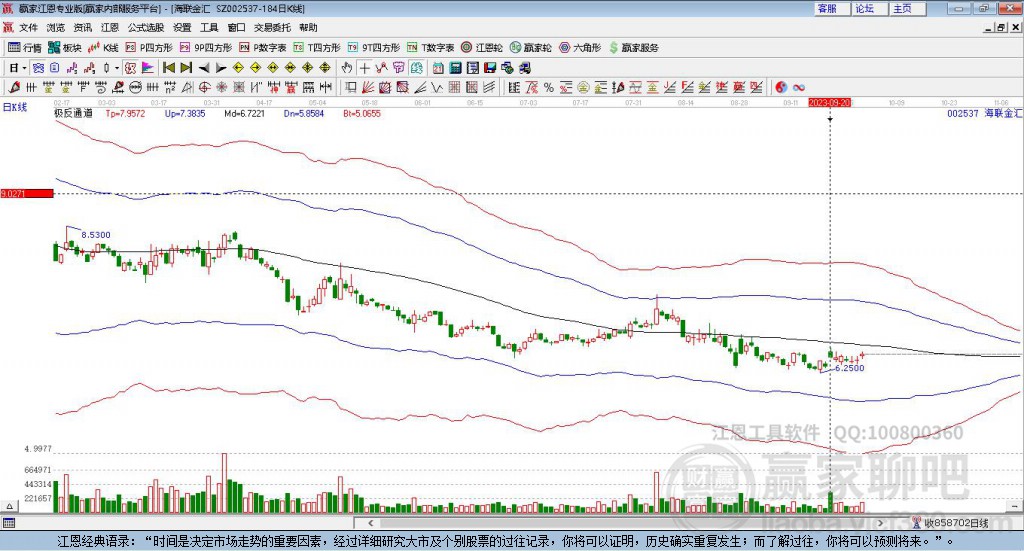Open the 行情 market quotes view
This screenshot has height=551, width=1024.
pos(24,48)
